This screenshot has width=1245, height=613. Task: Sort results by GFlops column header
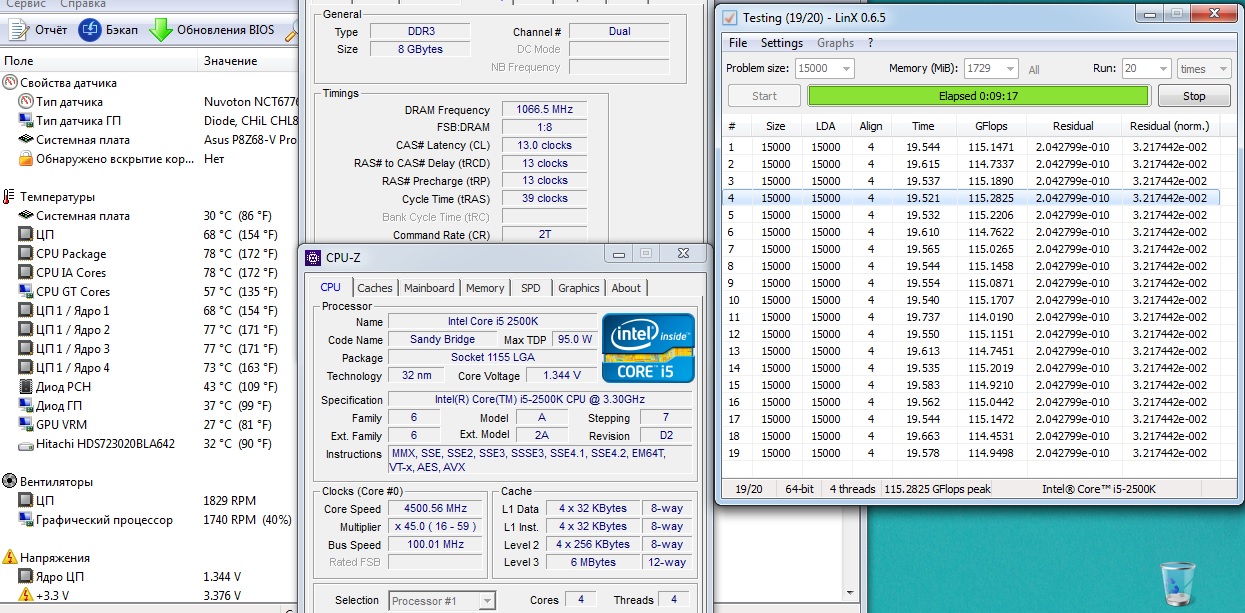click(990, 126)
